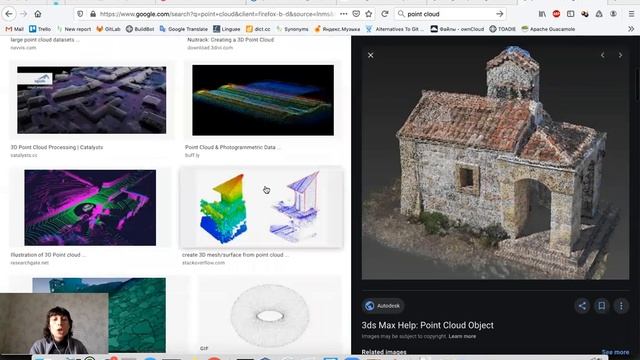This screenshot has height=360, width=640.
Task: Open the Firefox hamburger menu
Action: 631,14
